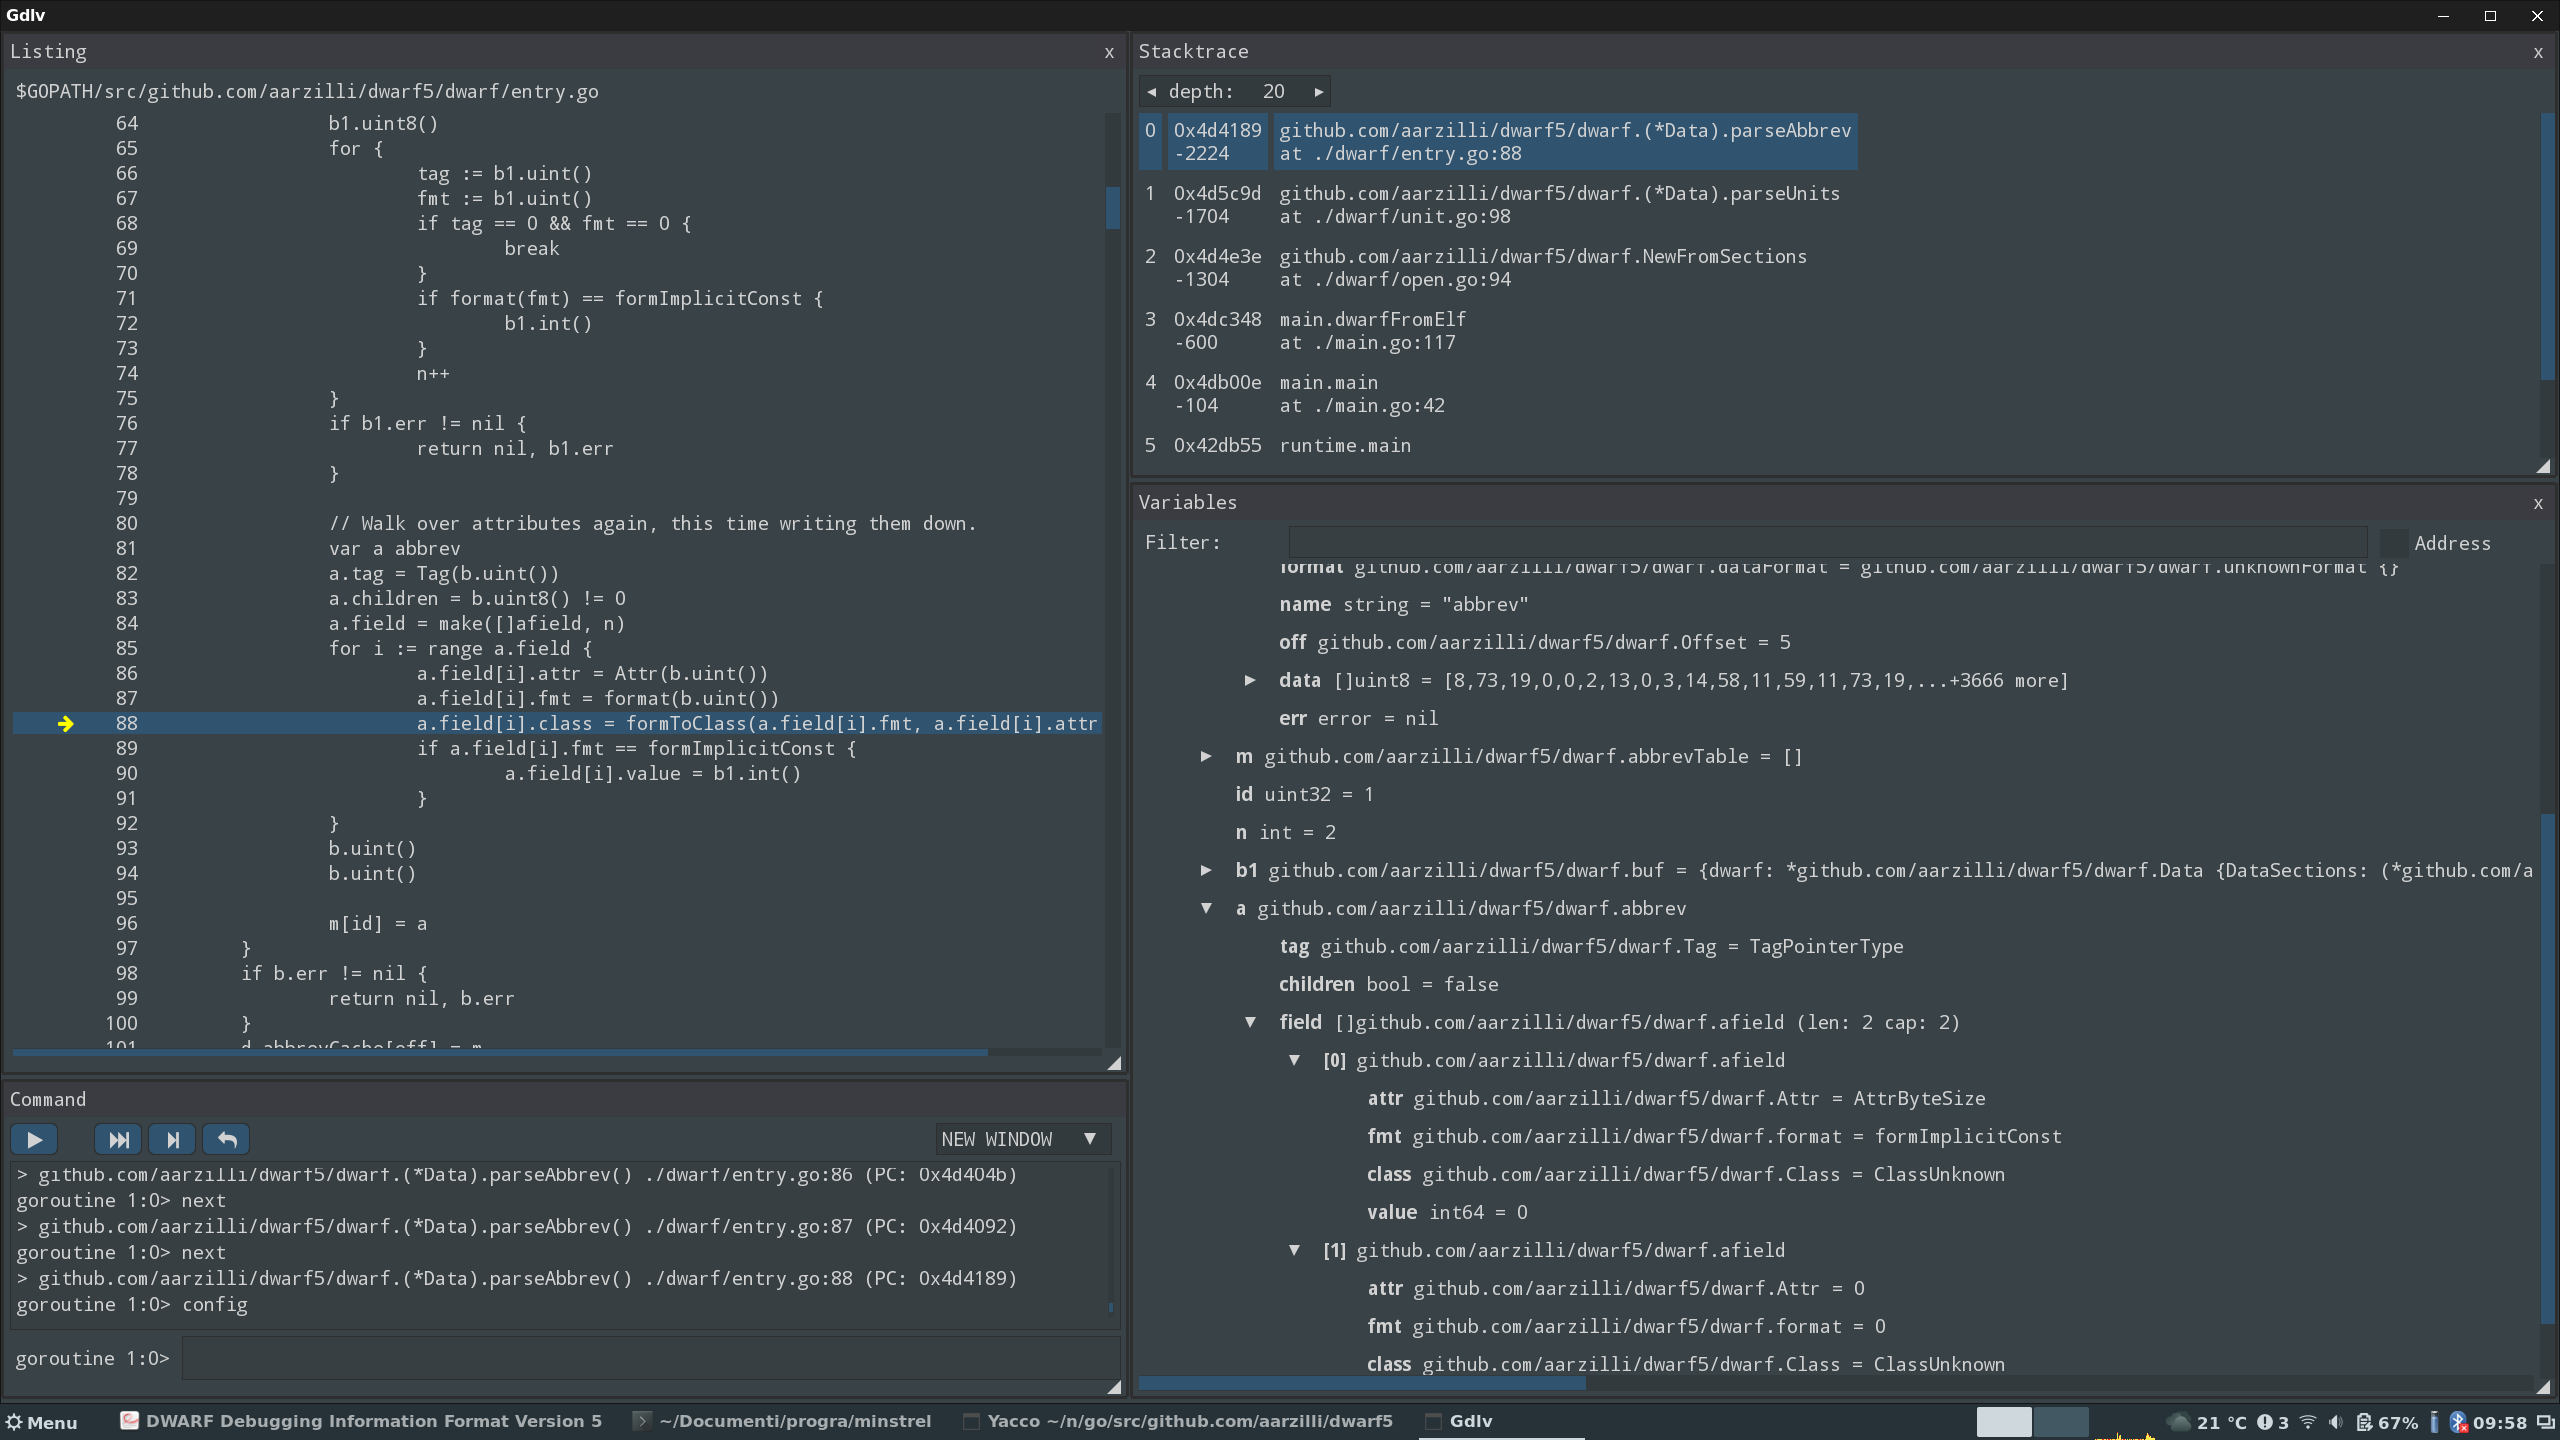Close the Variables panel
Viewport: 2560px width, 1440px height.
(x=2537, y=504)
